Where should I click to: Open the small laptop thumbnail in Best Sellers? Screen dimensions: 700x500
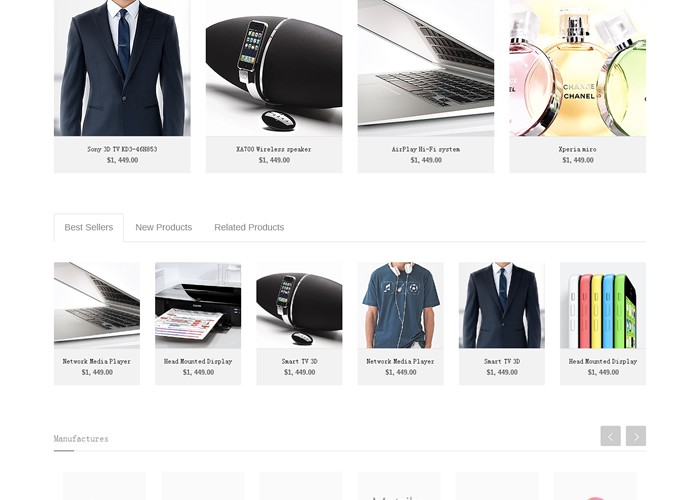pyautogui.click(x=97, y=305)
